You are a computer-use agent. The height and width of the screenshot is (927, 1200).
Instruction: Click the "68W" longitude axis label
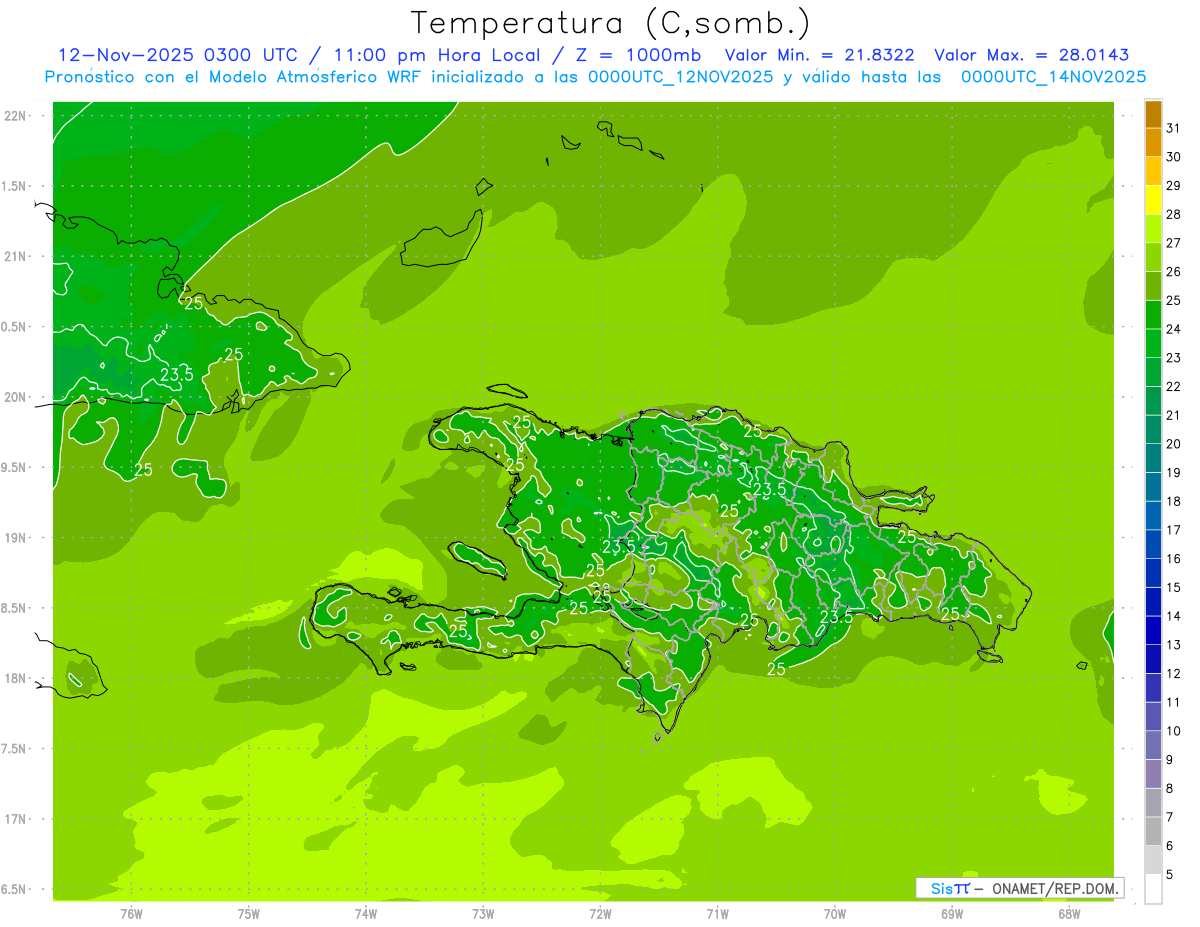[1069, 914]
